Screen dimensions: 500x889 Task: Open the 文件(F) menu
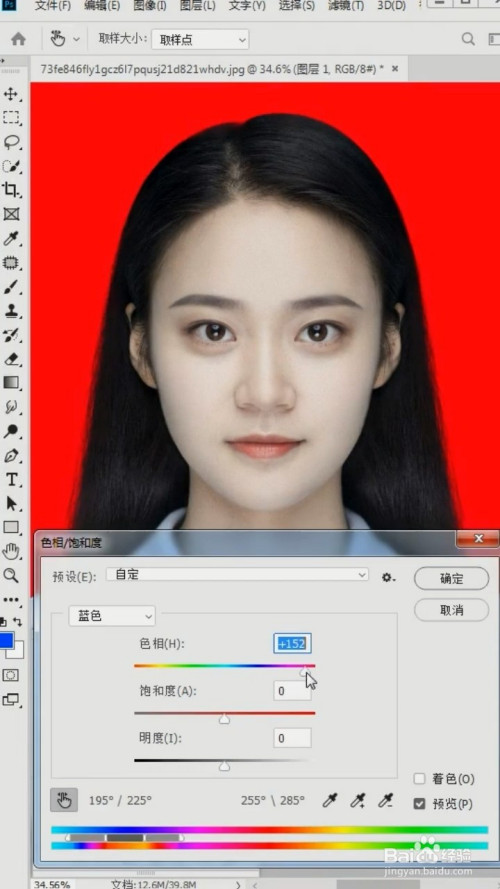tap(53, 6)
